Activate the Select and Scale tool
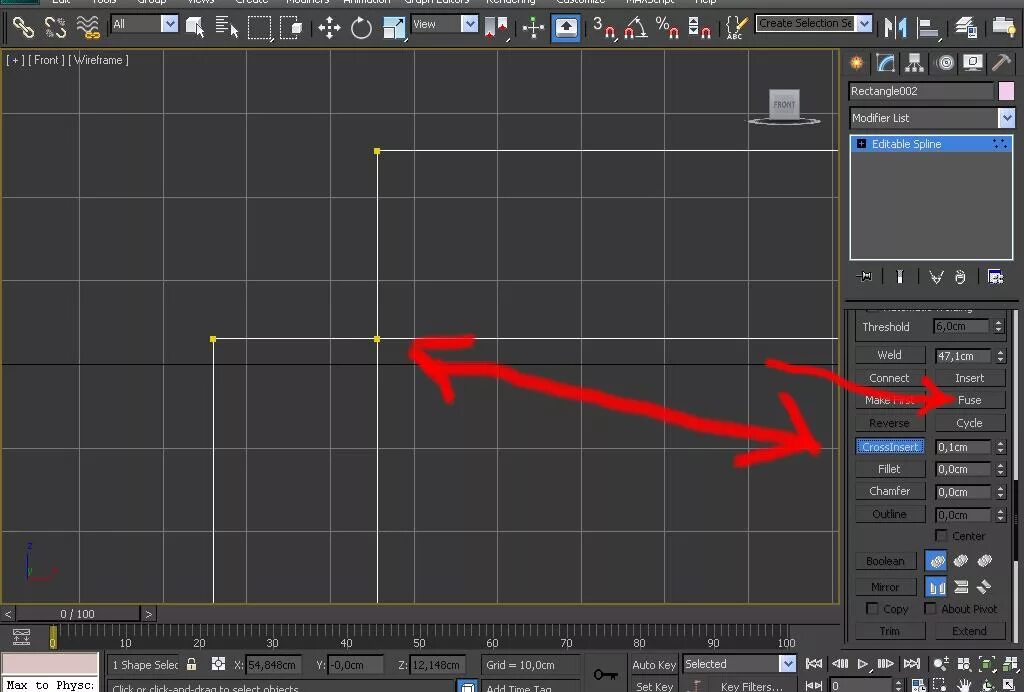The height and width of the screenshot is (692, 1024). point(394,27)
